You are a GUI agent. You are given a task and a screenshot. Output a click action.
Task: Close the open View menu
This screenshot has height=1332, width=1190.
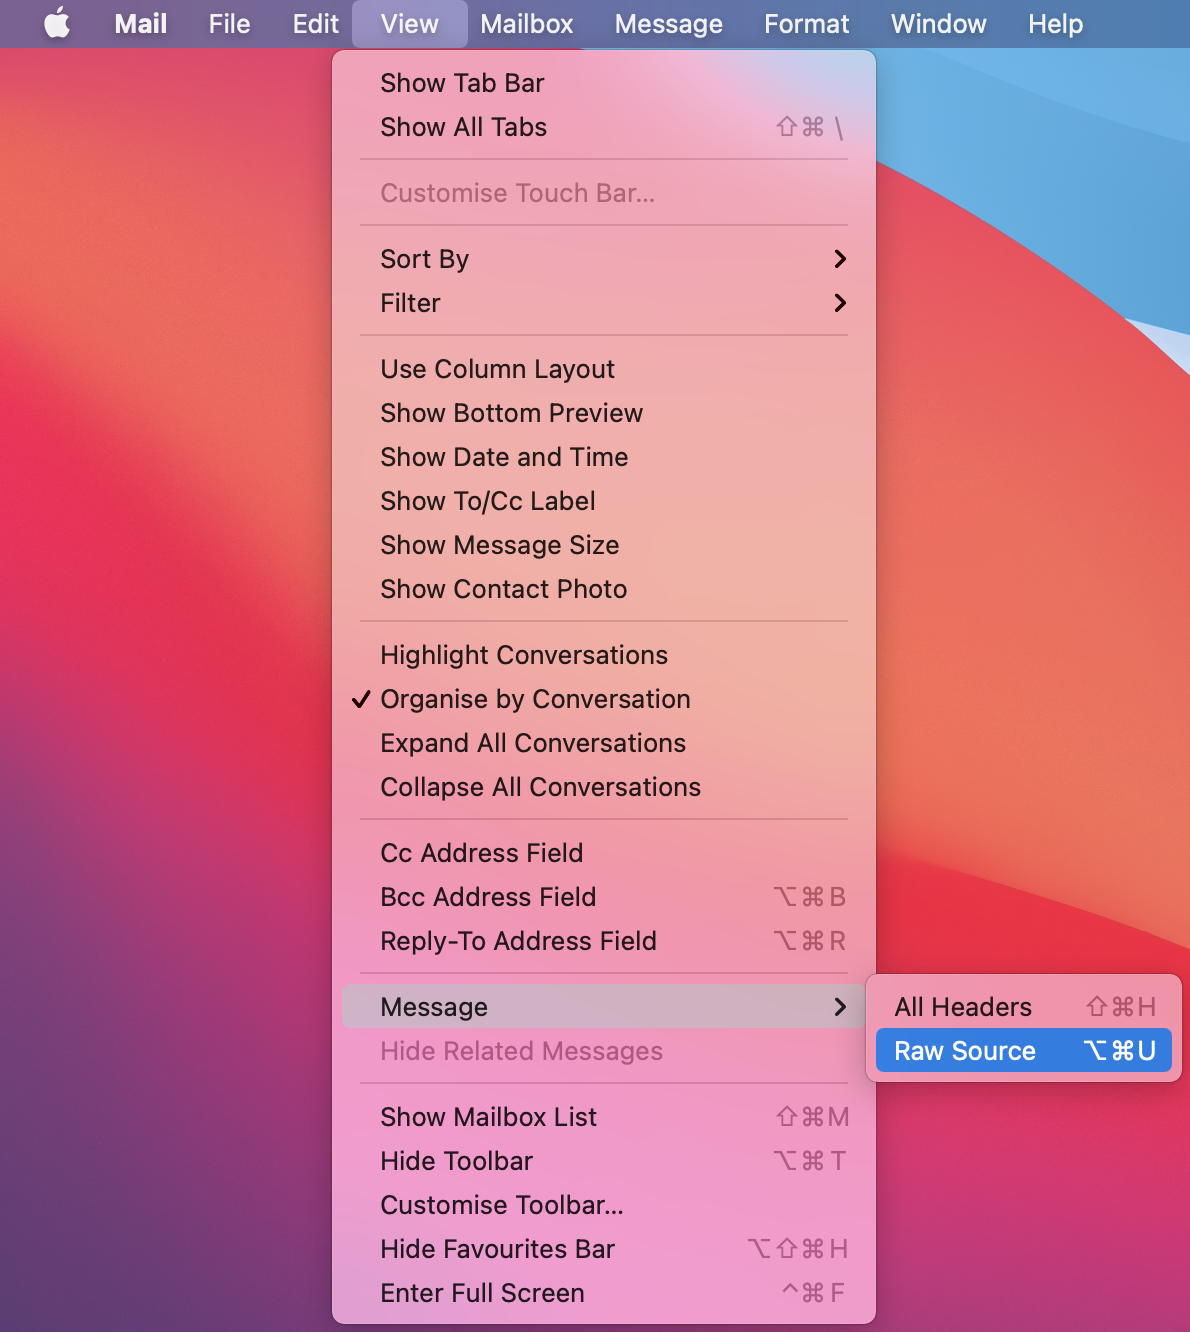tap(410, 24)
